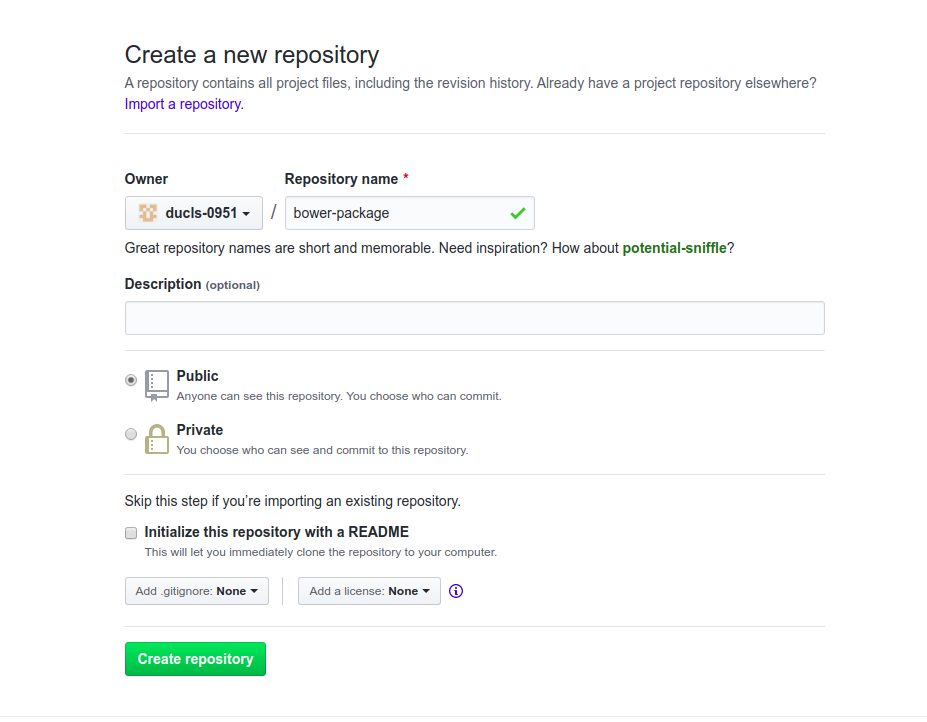927x722 pixels.
Task: Click the Private padlock icon
Action: click(x=156, y=439)
